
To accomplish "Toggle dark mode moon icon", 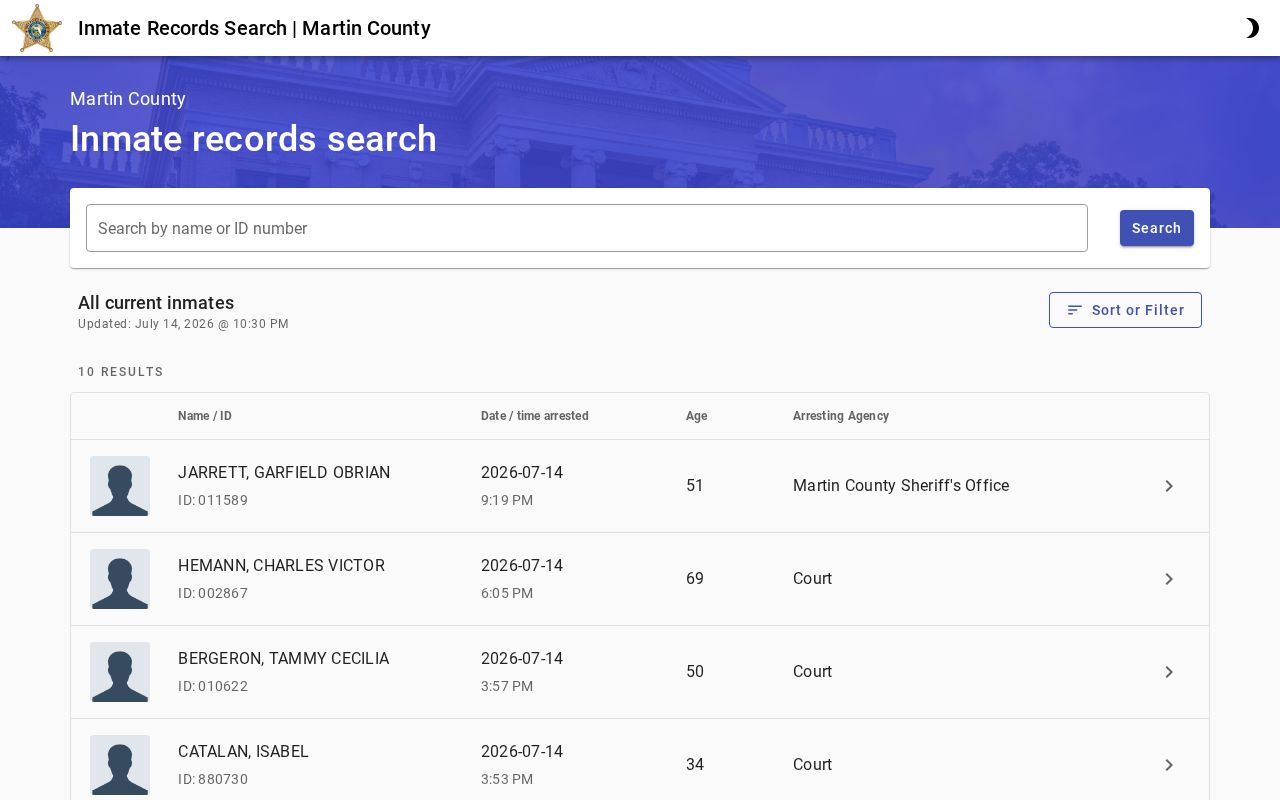I will tap(1251, 28).
